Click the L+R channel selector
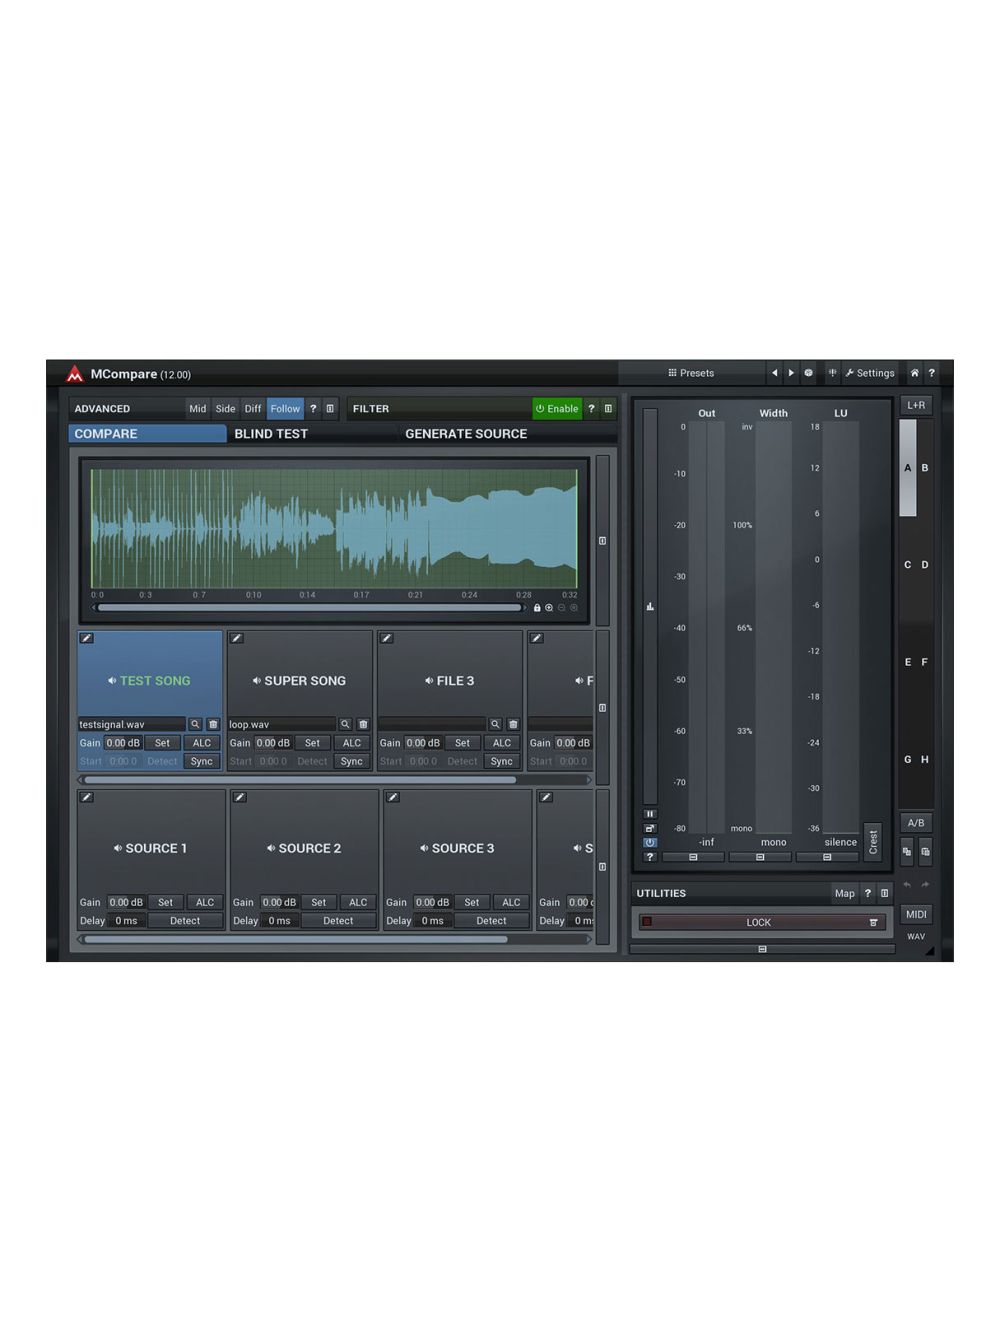Screen dimensions: 1000x1320 coord(915,404)
